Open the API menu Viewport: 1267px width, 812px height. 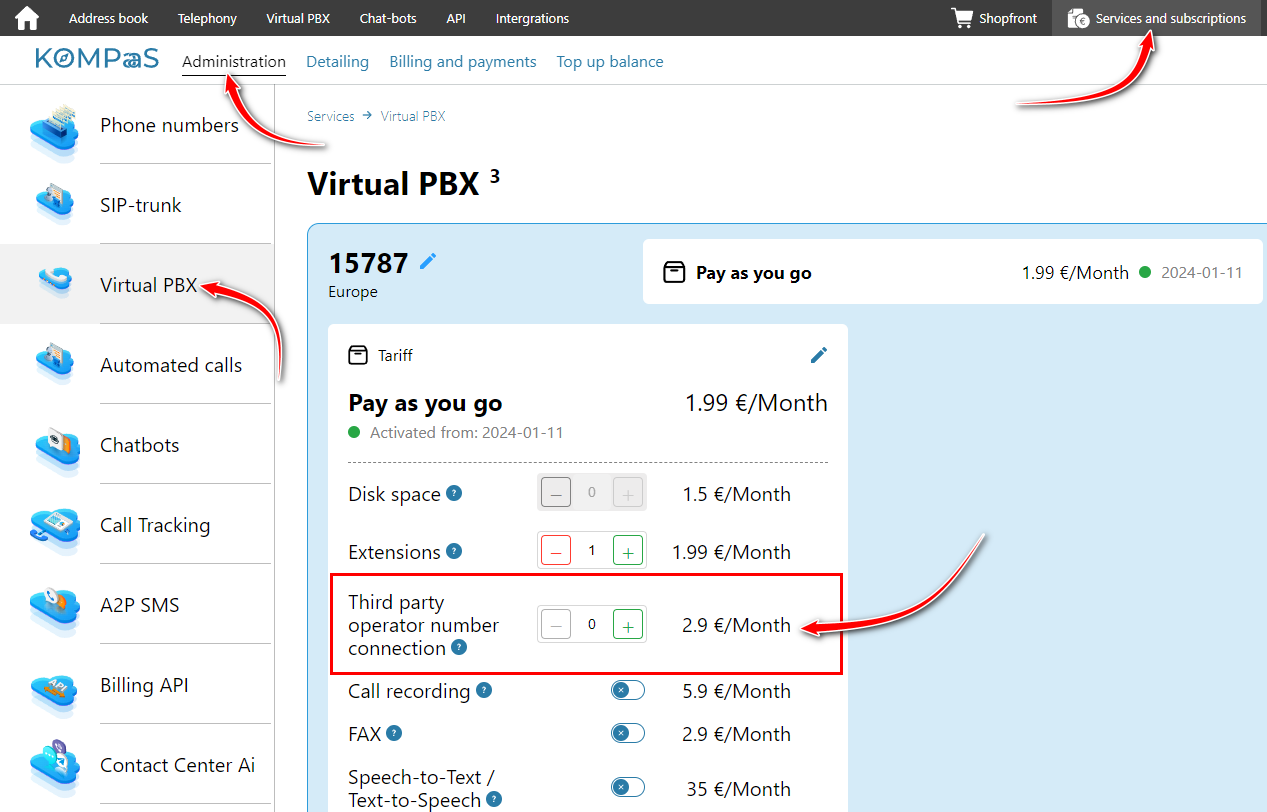[456, 18]
